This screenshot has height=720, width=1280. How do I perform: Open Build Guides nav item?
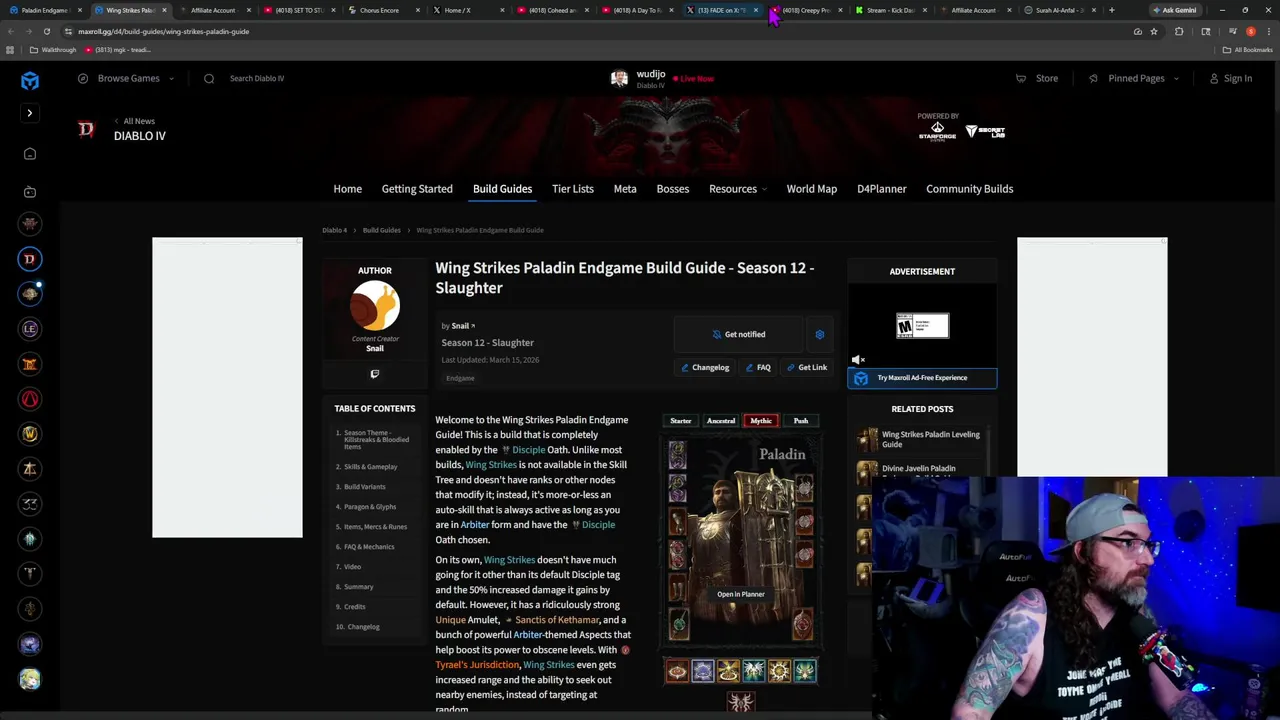502,189
